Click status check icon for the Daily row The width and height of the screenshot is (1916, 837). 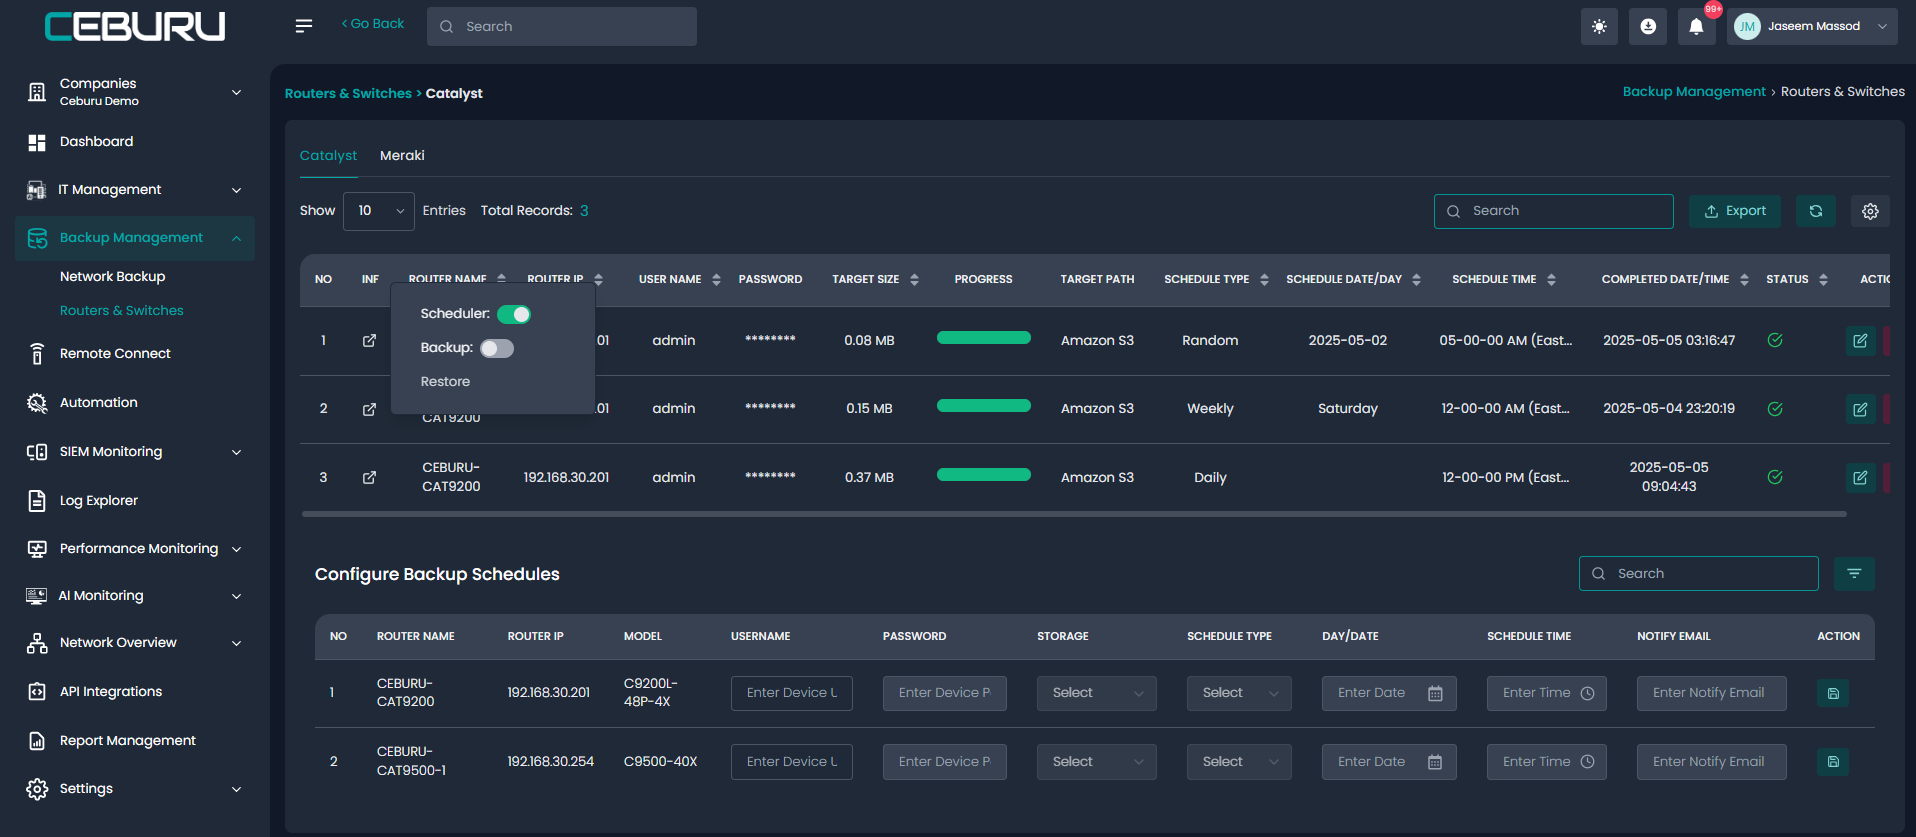pos(1775,477)
